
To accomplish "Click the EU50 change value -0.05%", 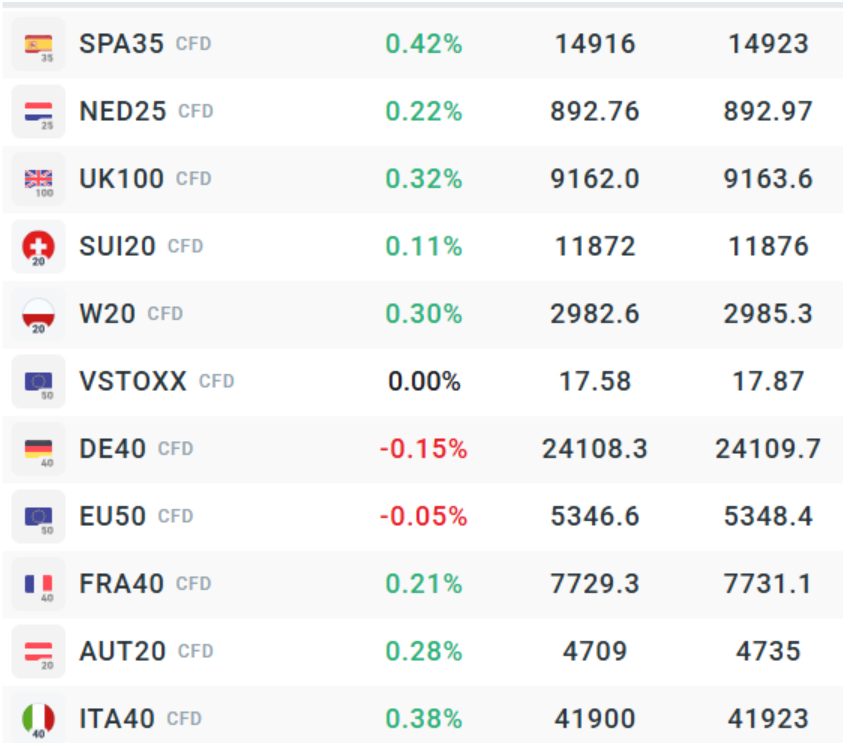I will point(423,517).
